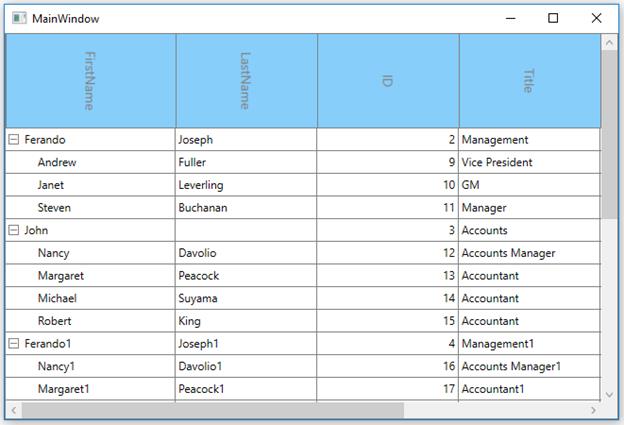Screen dimensions: 624x425
Task: Maximize the MainWindow window
Action: (553, 18)
